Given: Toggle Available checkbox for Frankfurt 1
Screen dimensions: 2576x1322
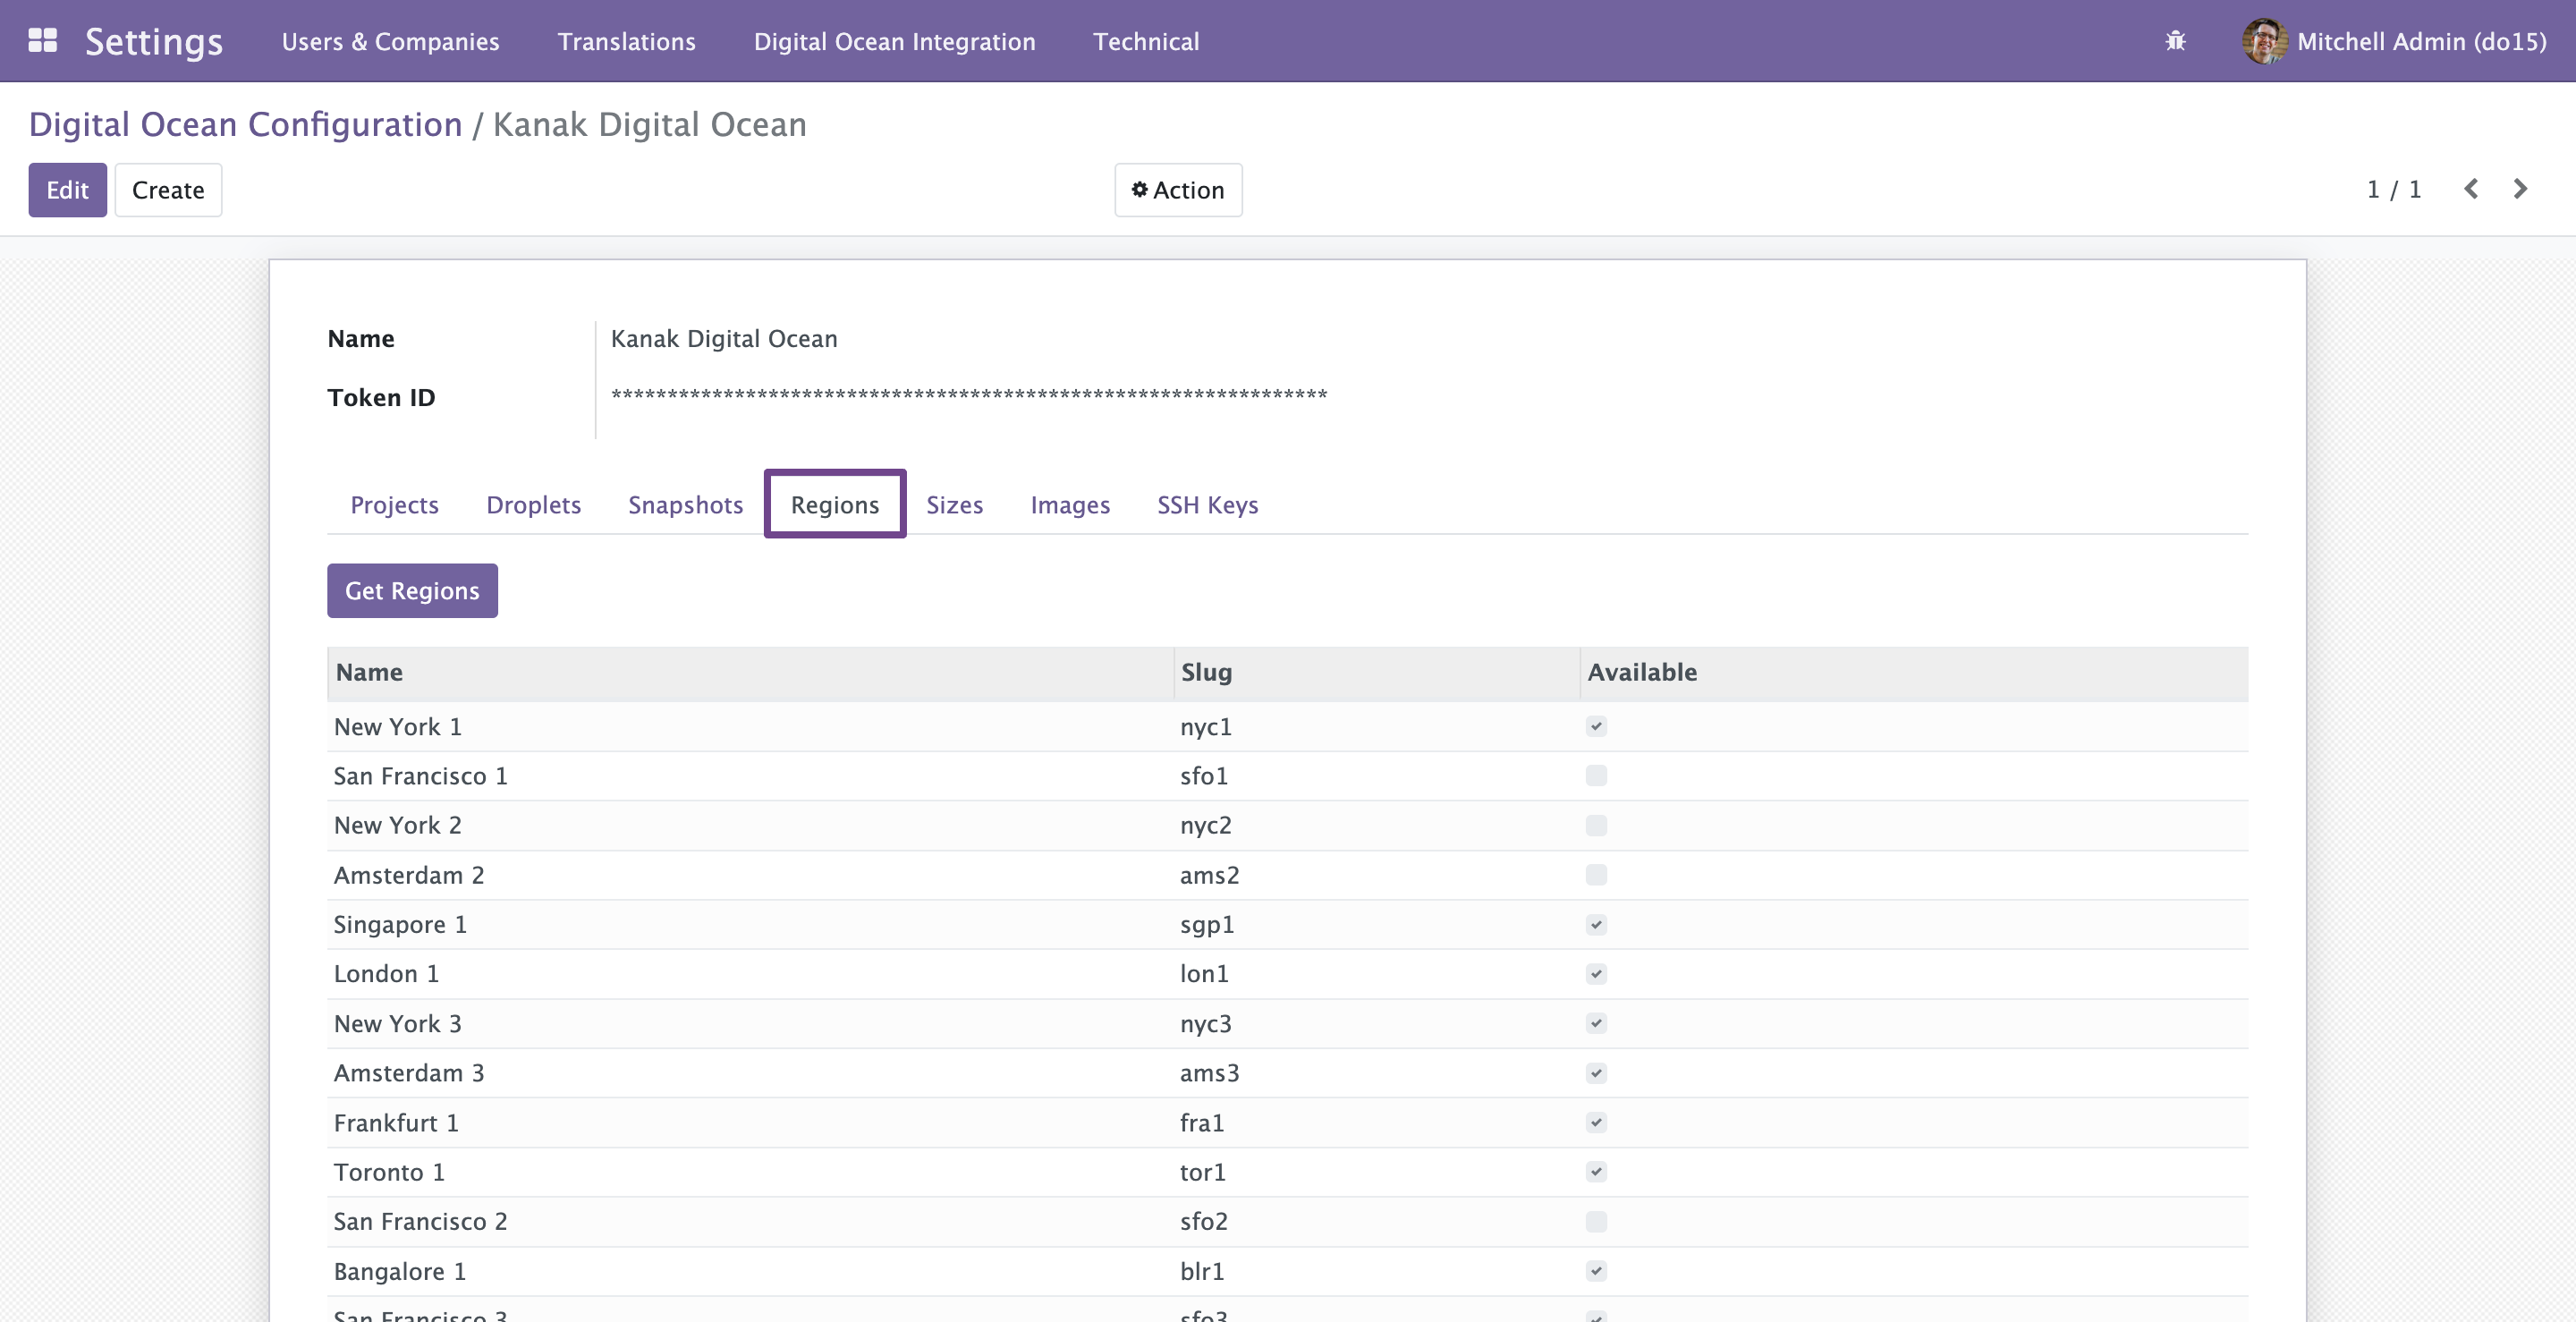Looking at the screenshot, I should [1596, 1123].
